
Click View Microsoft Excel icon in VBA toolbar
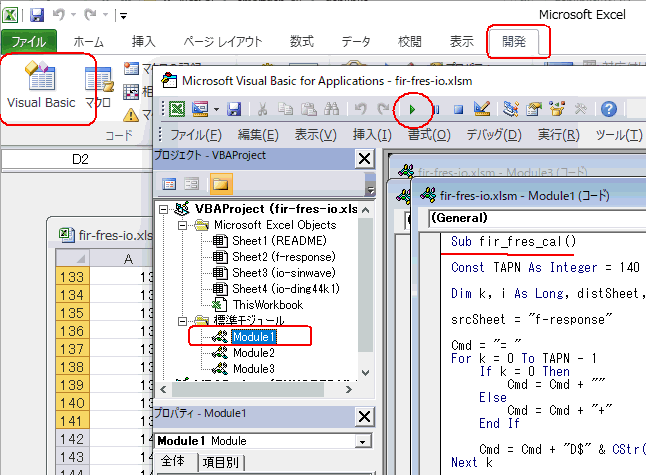coord(177,109)
